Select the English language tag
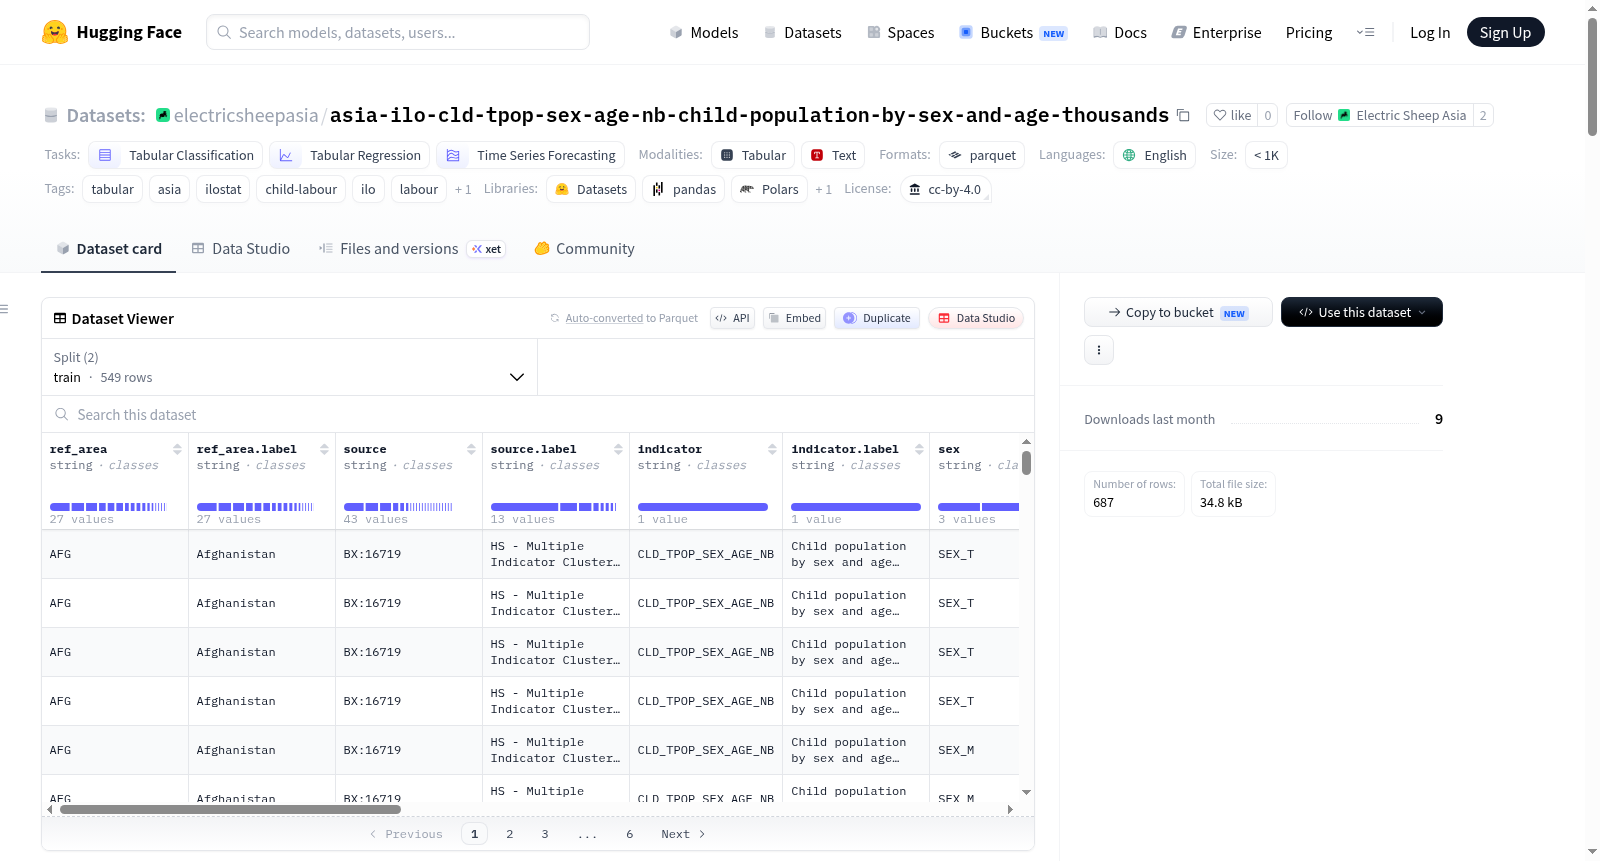 tap(1154, 155)
